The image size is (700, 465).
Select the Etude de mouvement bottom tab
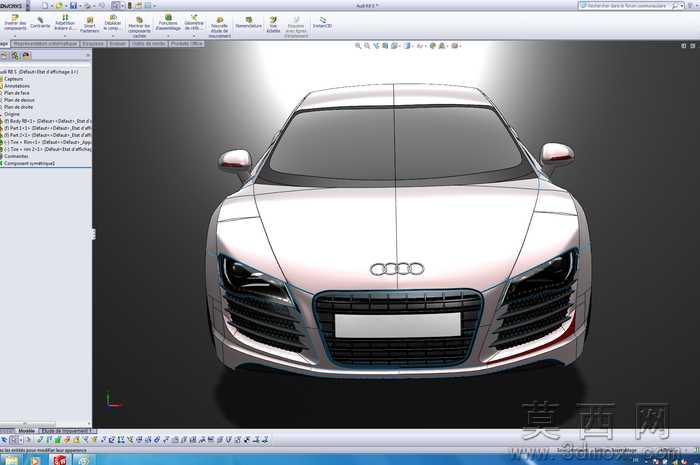click(67, 431)
